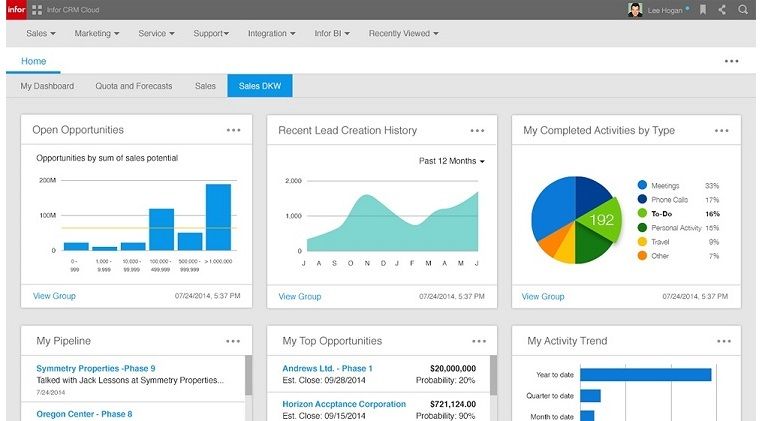The image size is (763, 421).
Task: Switch to My Dashboard tab
Action: (47, 86)
